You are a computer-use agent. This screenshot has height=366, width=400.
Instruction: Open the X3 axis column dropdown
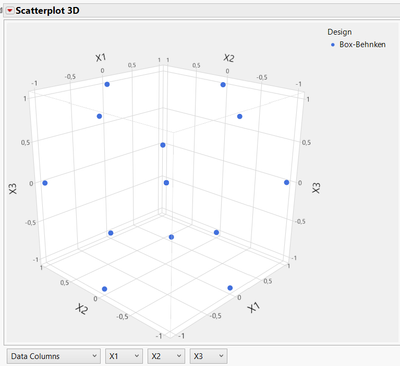coord(208,356)
